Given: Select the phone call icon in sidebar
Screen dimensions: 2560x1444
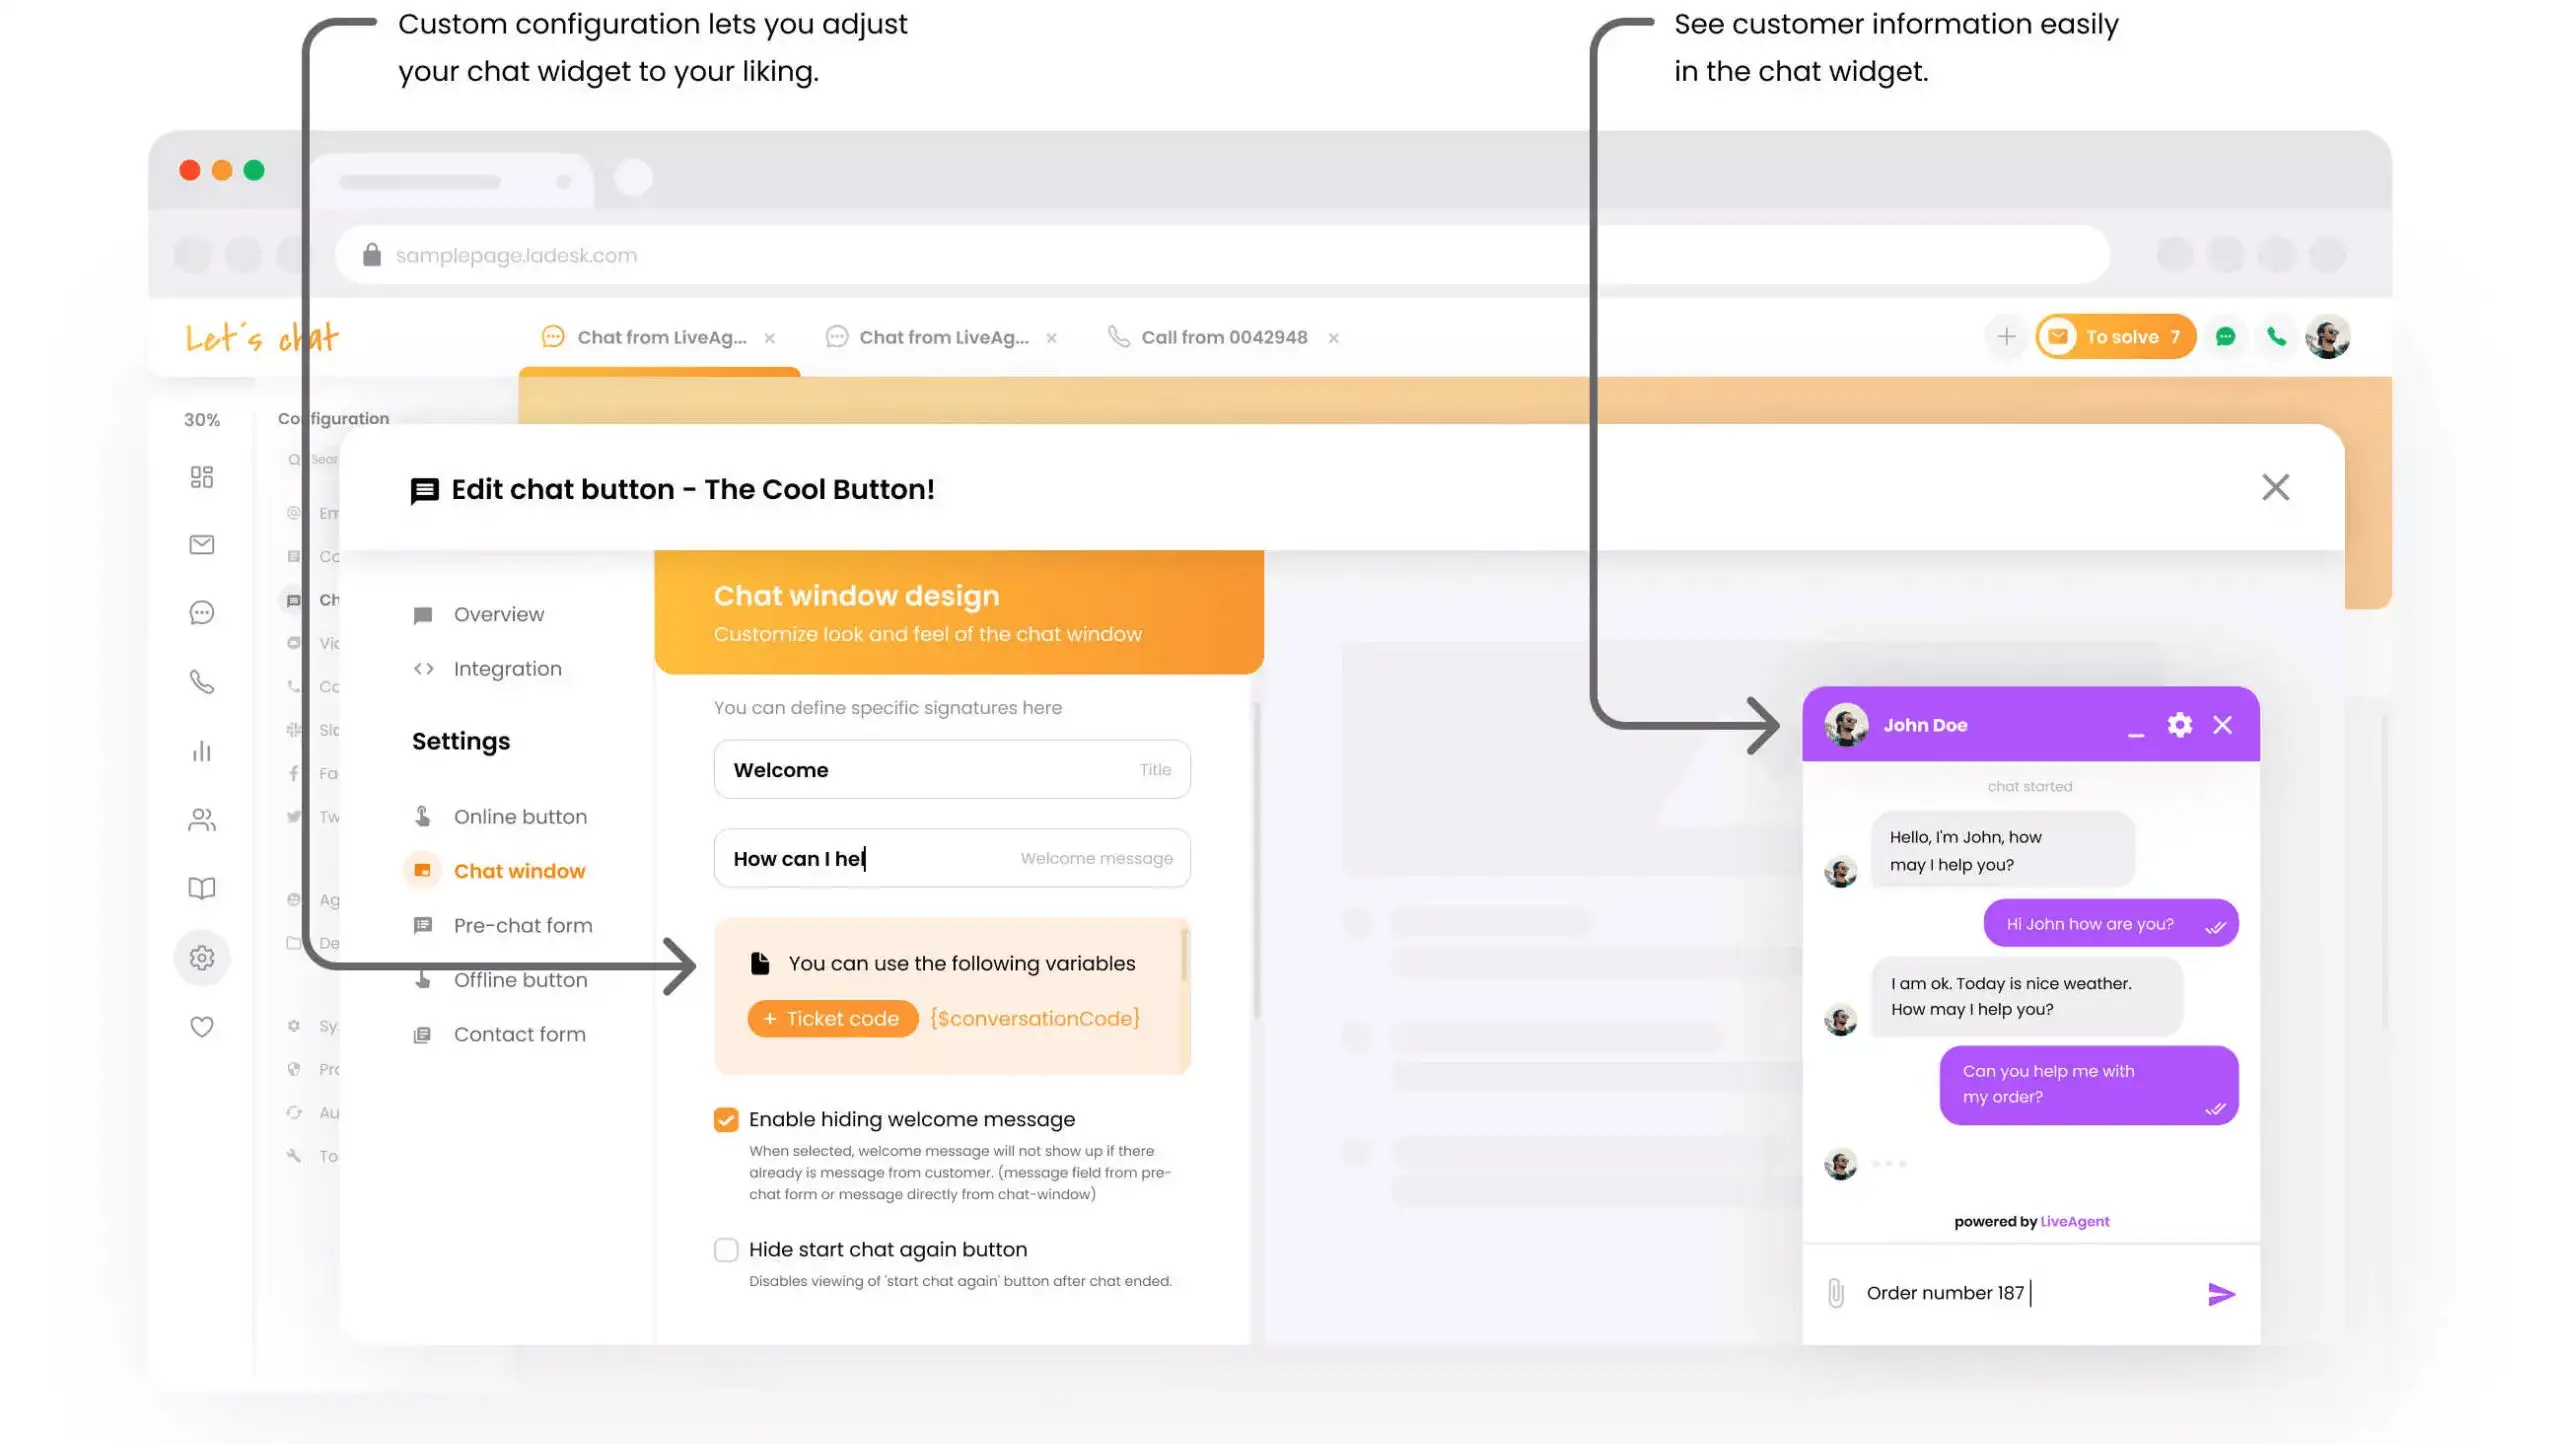Looking at the screenshot, I should (199, 681).
